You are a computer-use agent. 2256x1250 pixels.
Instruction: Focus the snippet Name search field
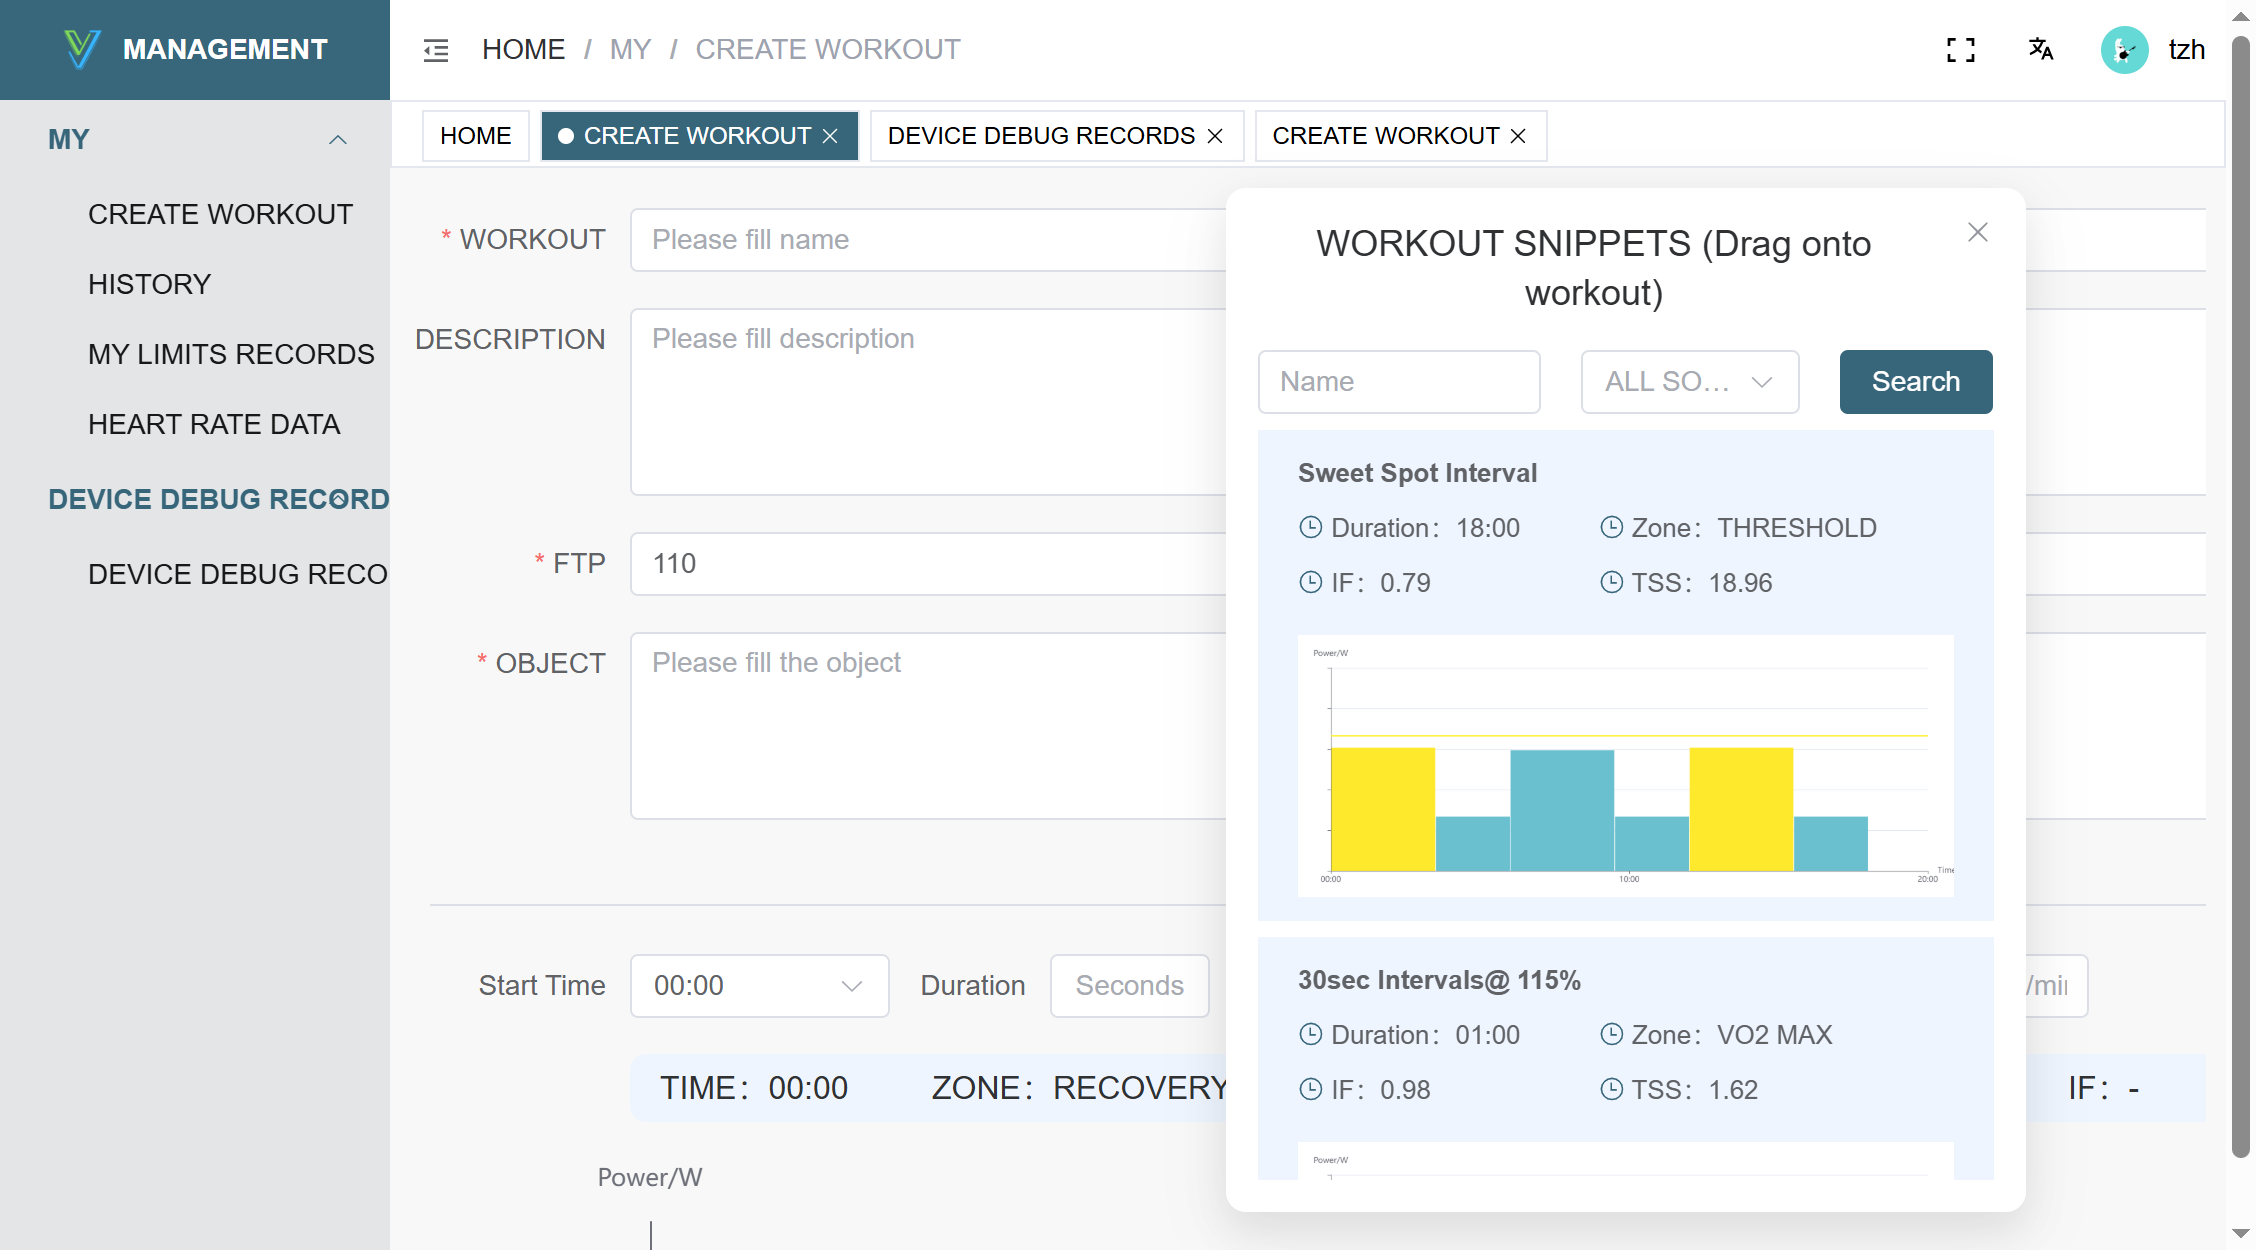[x=1398, y=382]
